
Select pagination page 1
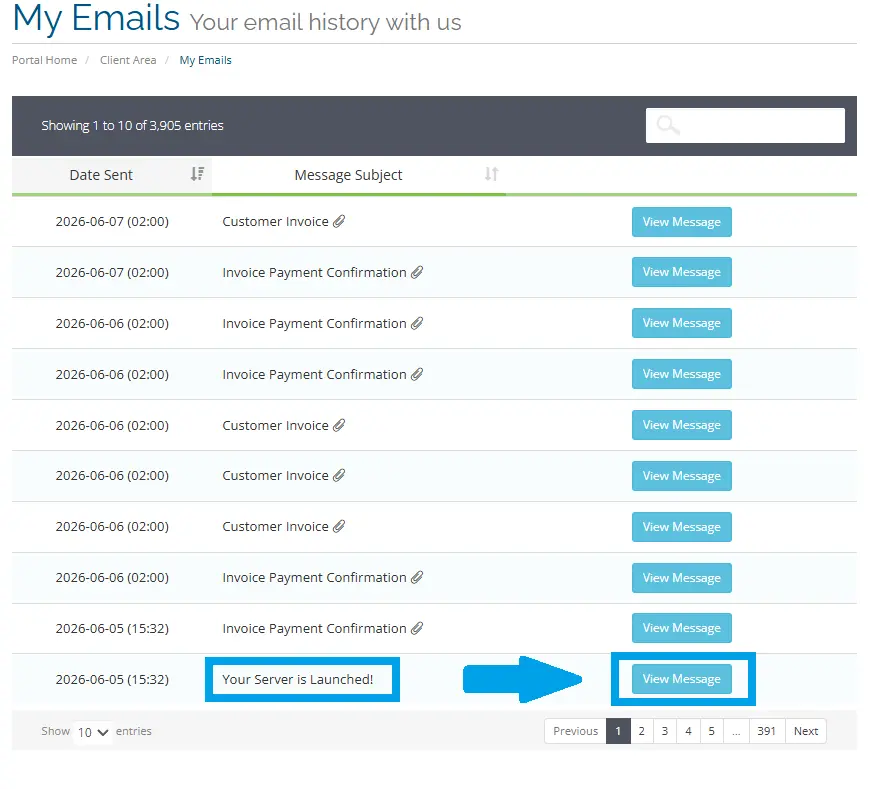click(x=618, y=731)
